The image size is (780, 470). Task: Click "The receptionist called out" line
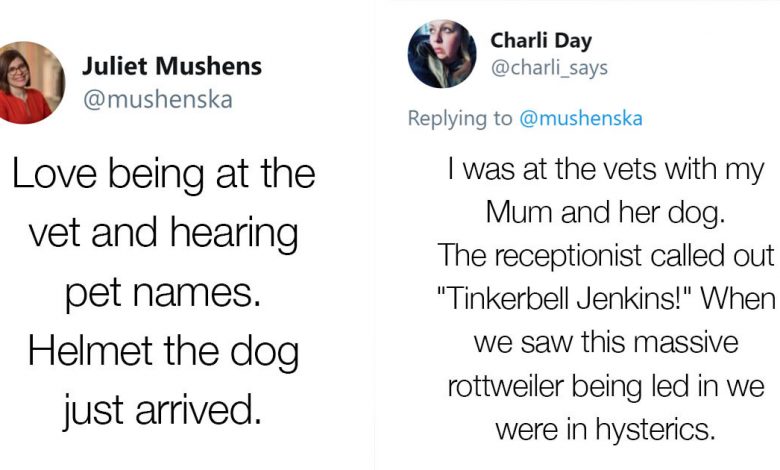(x=606, y=256)
